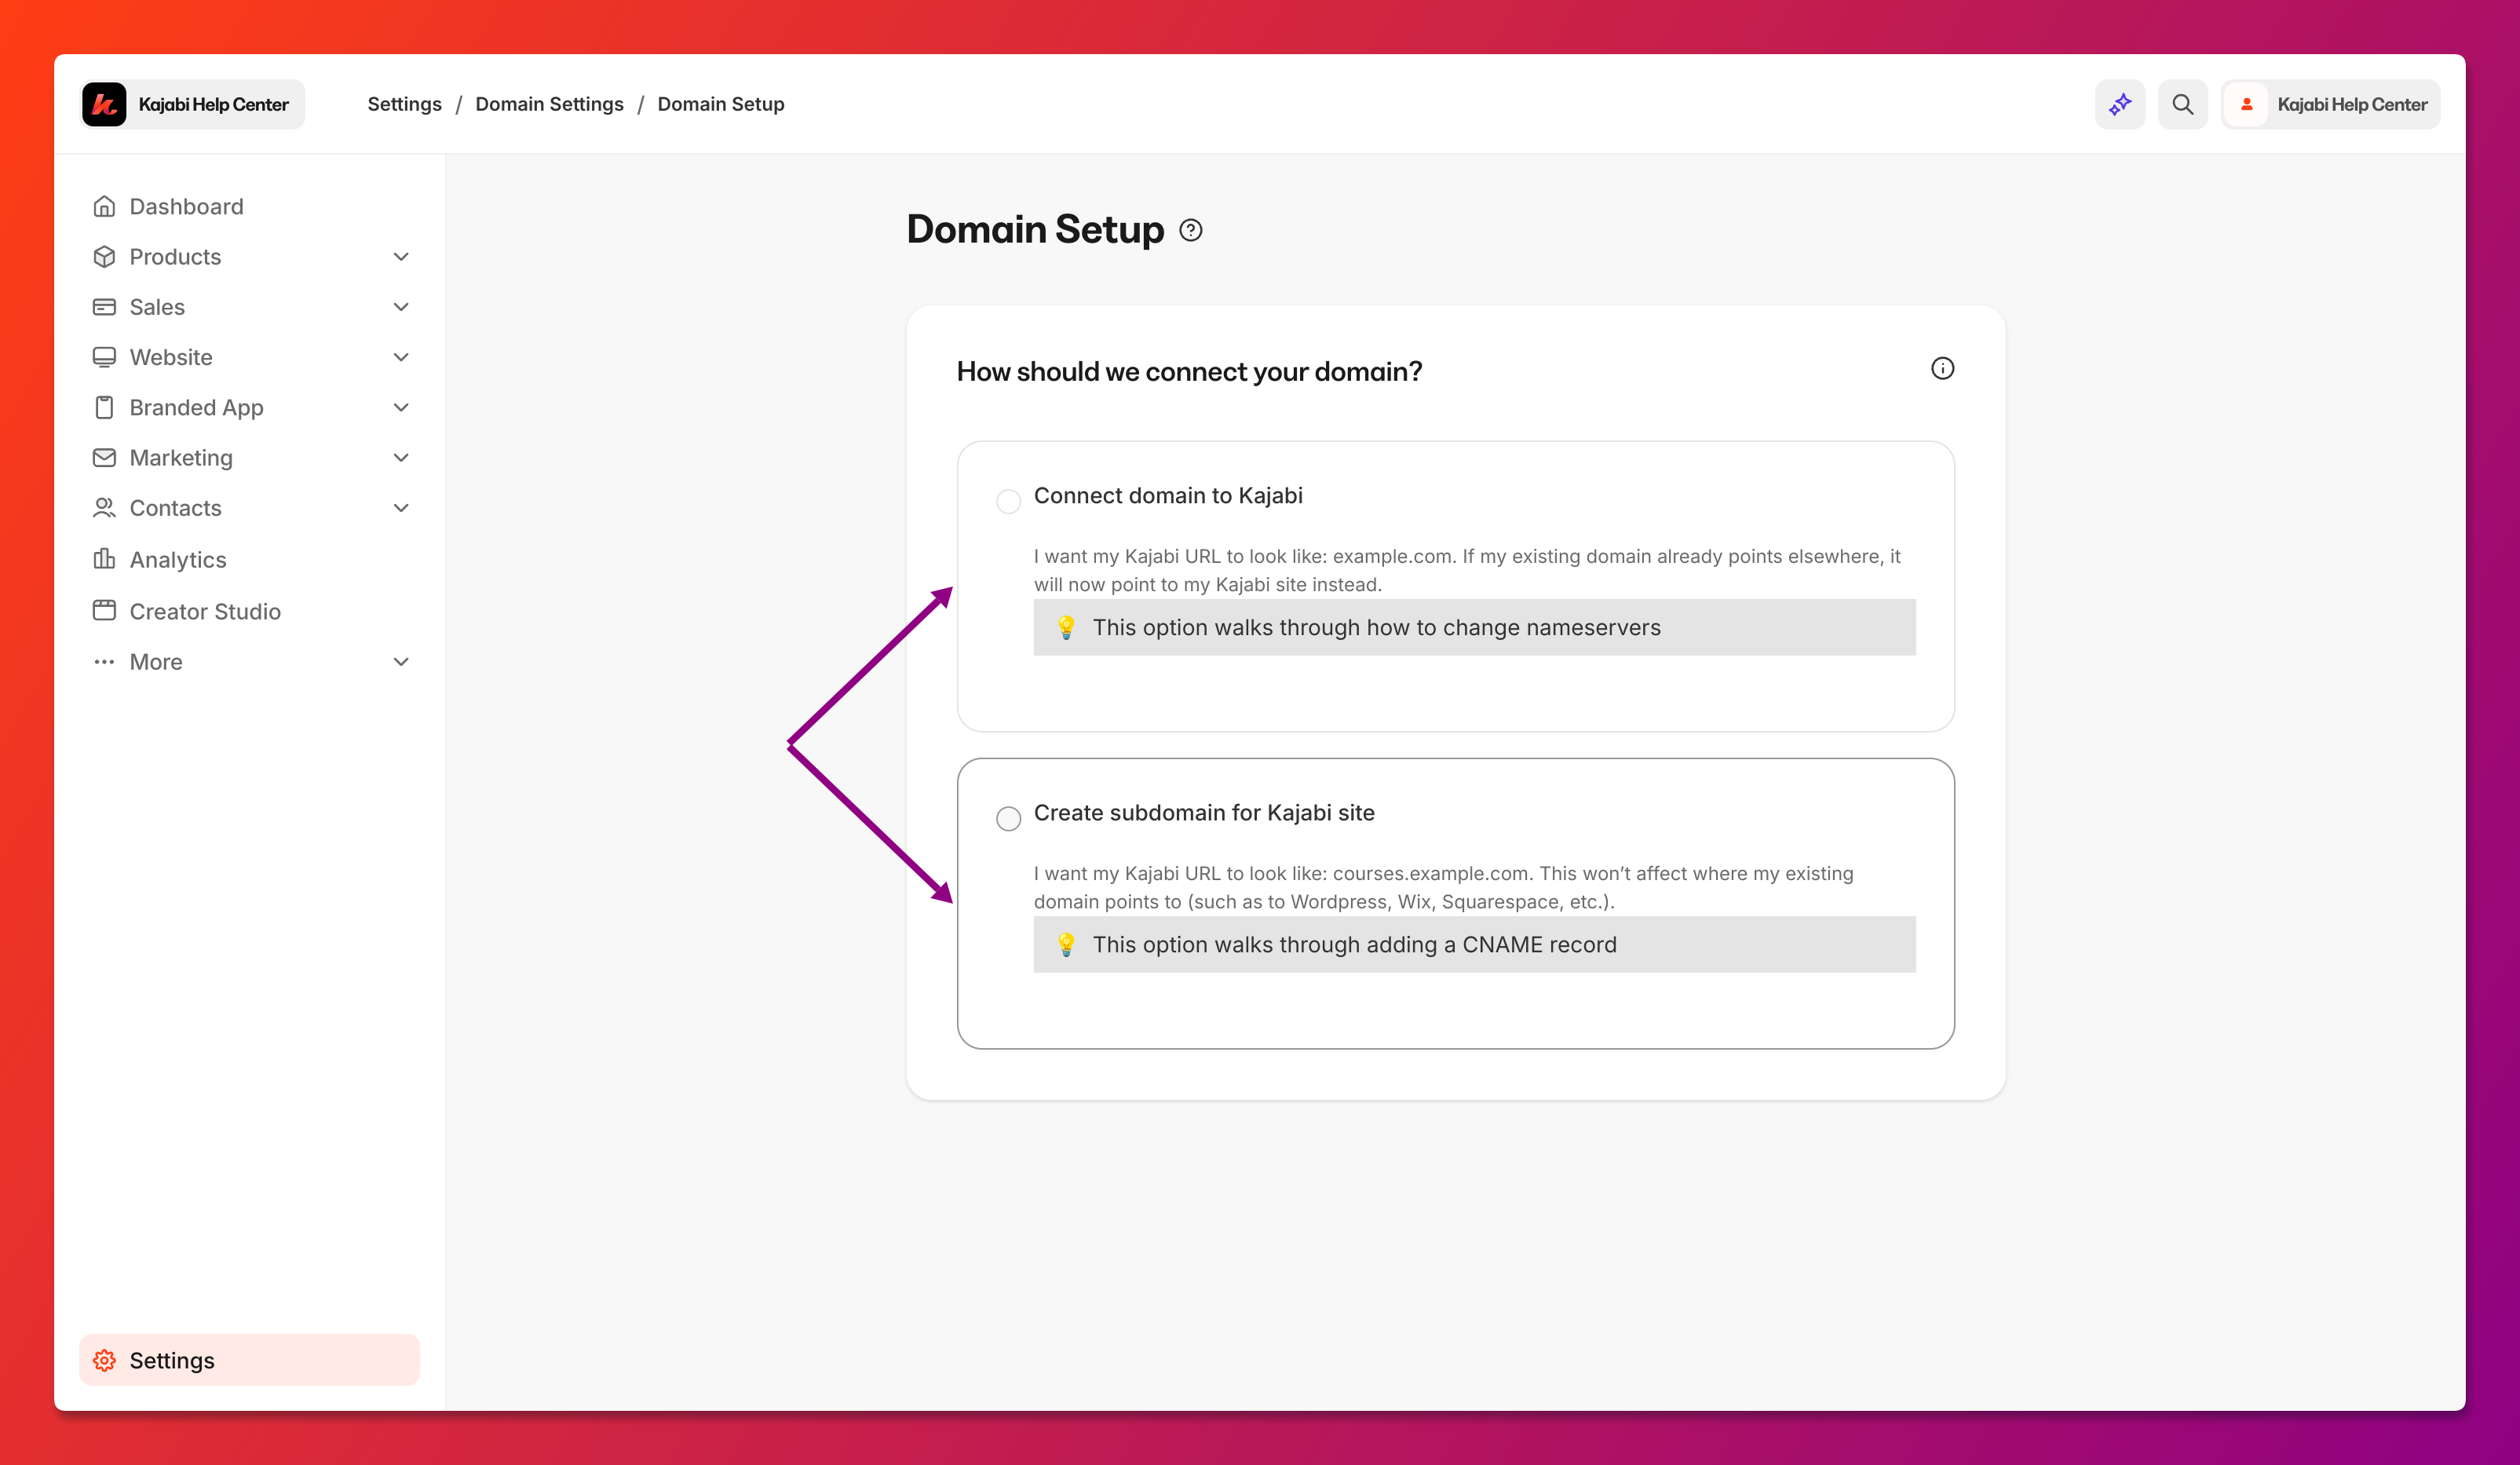This screenshot has width=2520, height=1465.
Task: Select Branded App label in sidebar
Action: coord(196,407)
